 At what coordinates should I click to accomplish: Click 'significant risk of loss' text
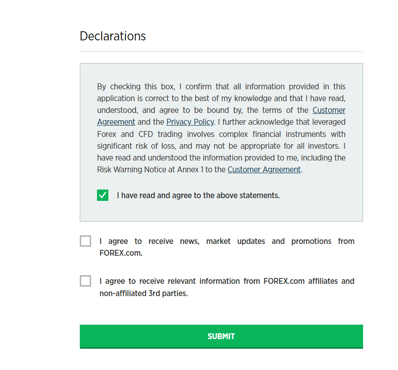[136, 146]
